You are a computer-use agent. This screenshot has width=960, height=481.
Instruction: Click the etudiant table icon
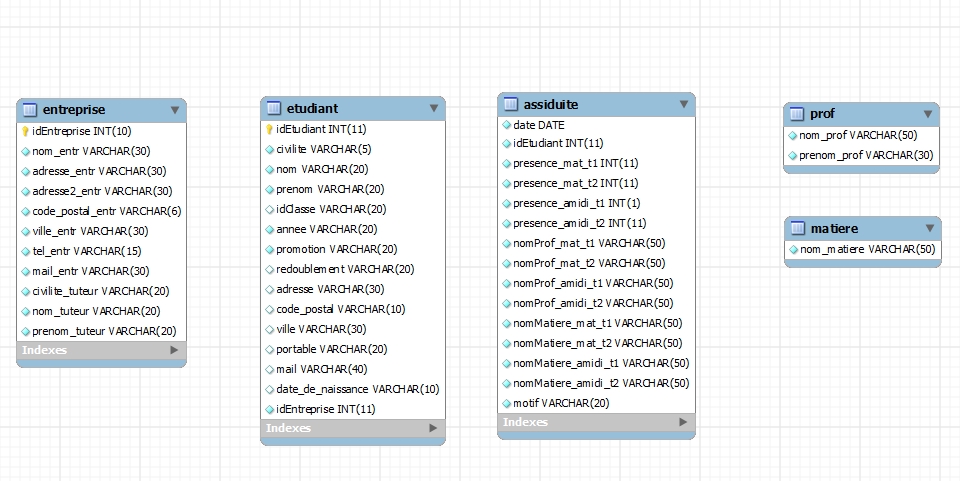pyautogui.click(x=274, y=108)
